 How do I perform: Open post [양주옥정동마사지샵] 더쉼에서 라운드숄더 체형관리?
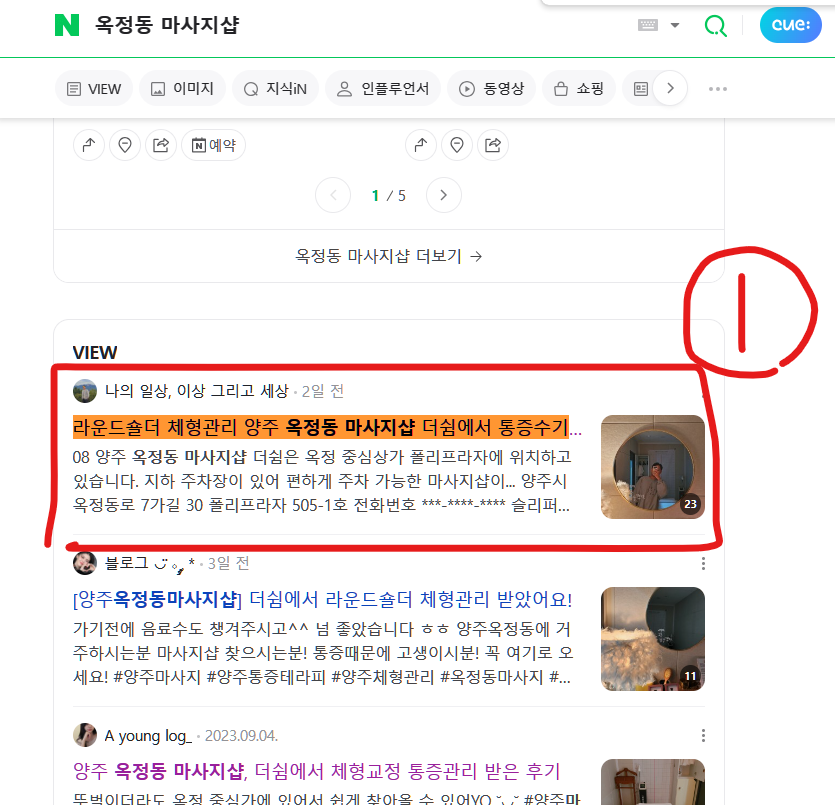[x=323, y=599]
